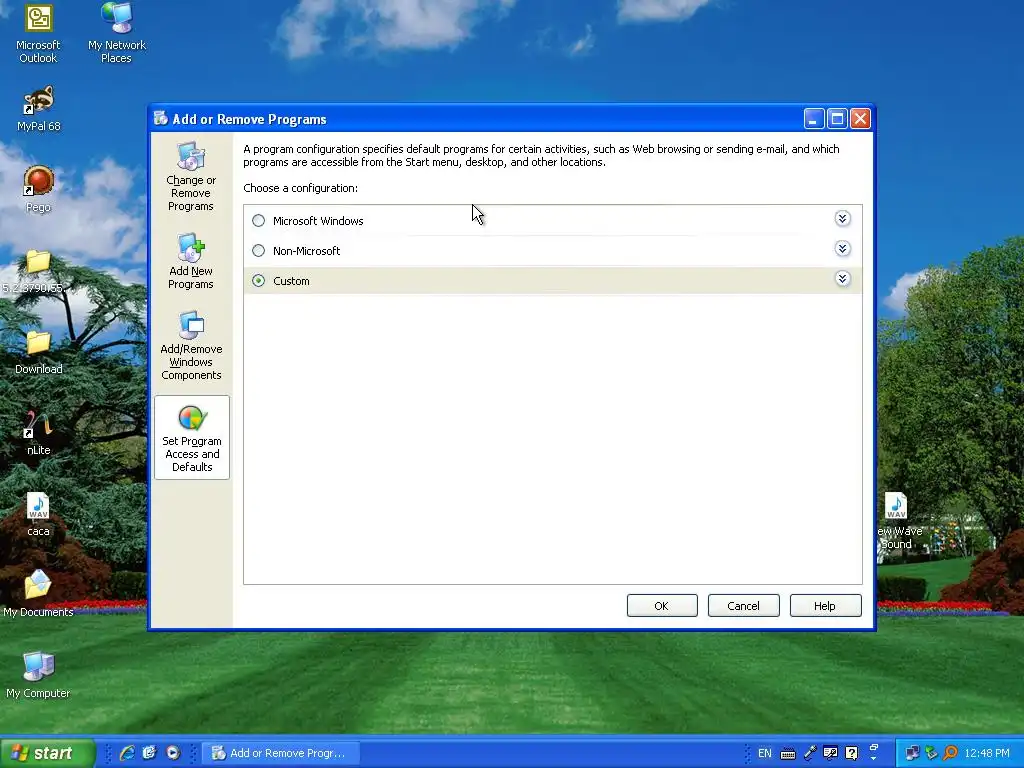Click the keyboard icon in language bar
1024x768 pixels.
[x=788, y=754]
